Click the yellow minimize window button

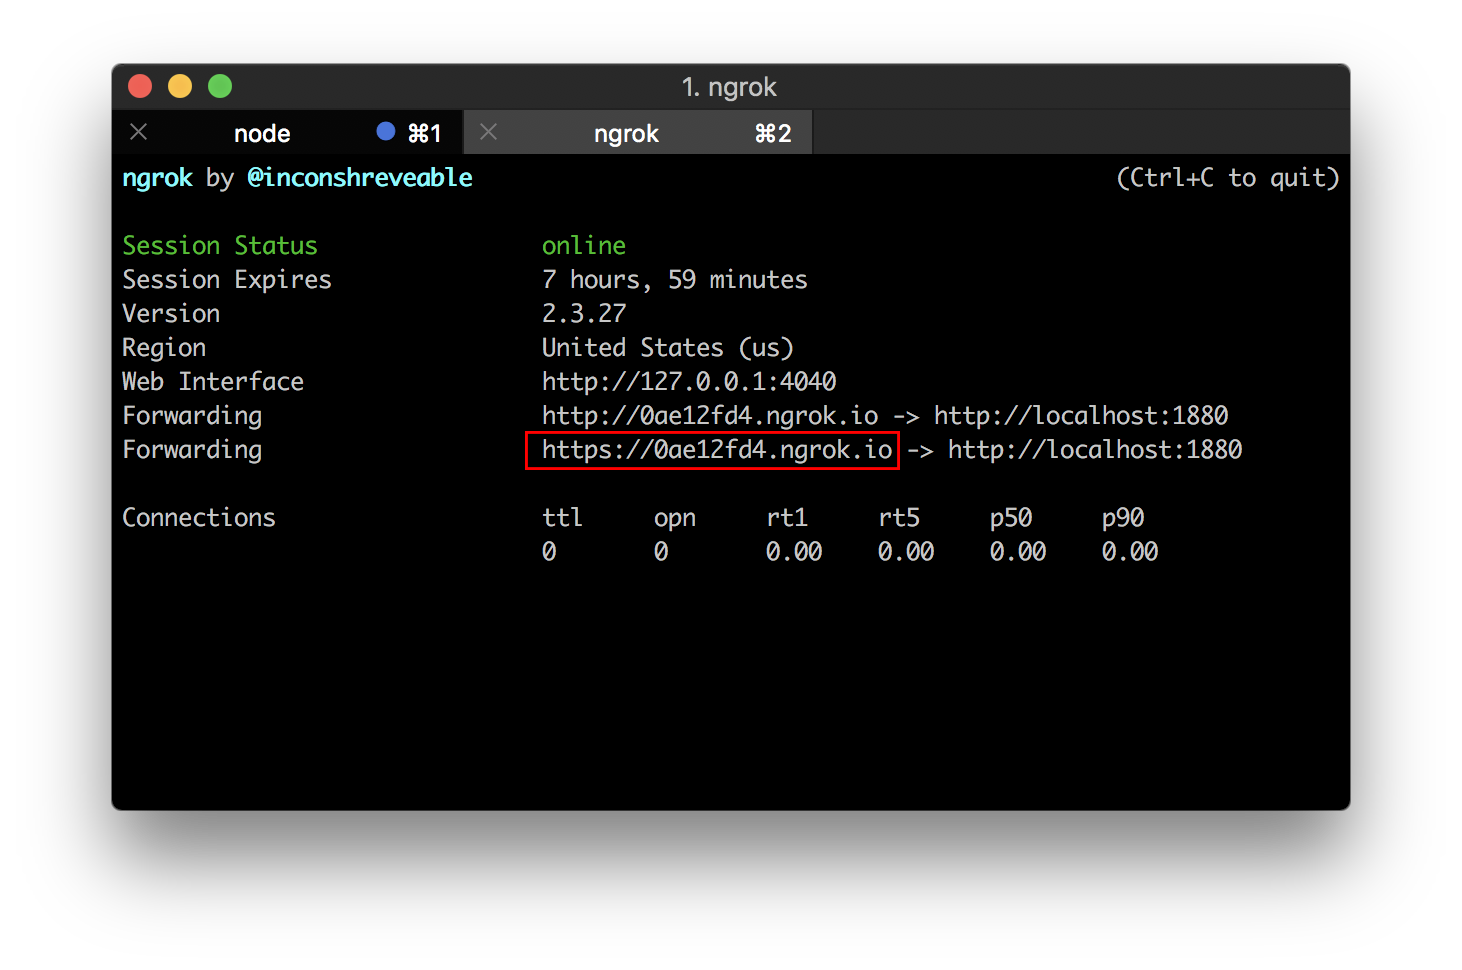coord(180,87)
